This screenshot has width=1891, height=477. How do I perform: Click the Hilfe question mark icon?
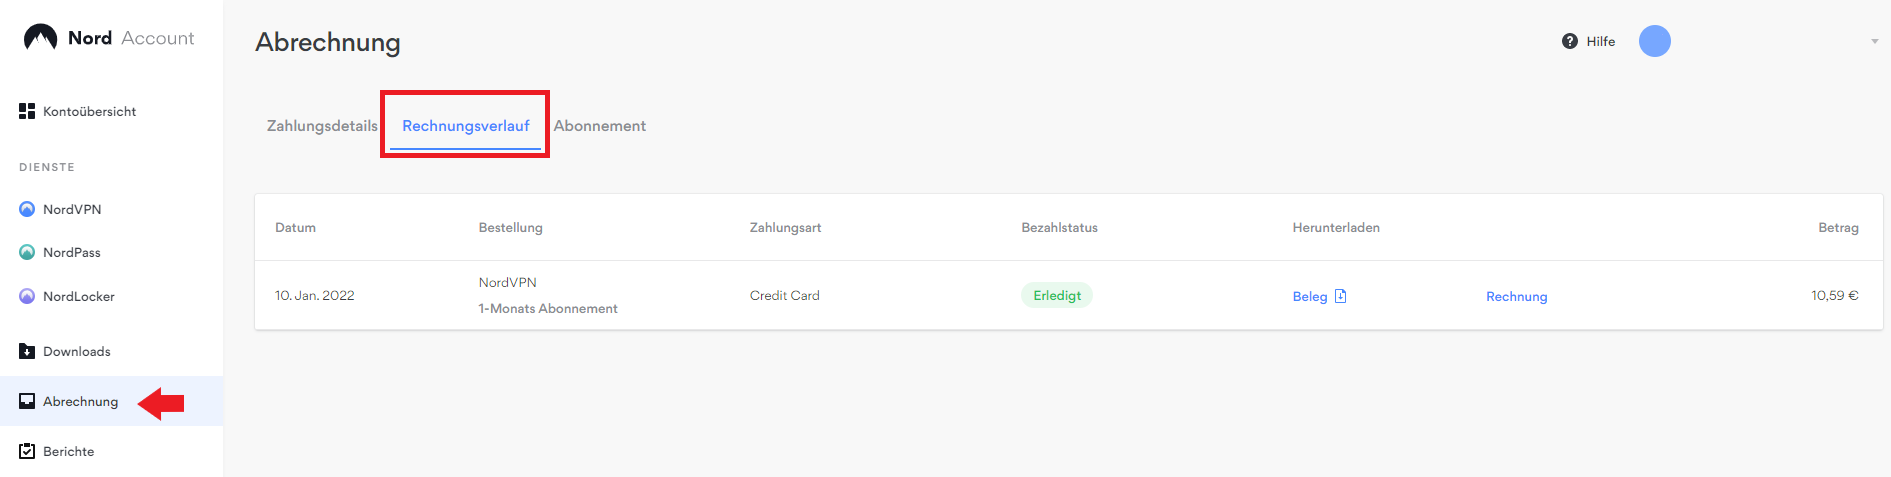[x=1570, y=41]
